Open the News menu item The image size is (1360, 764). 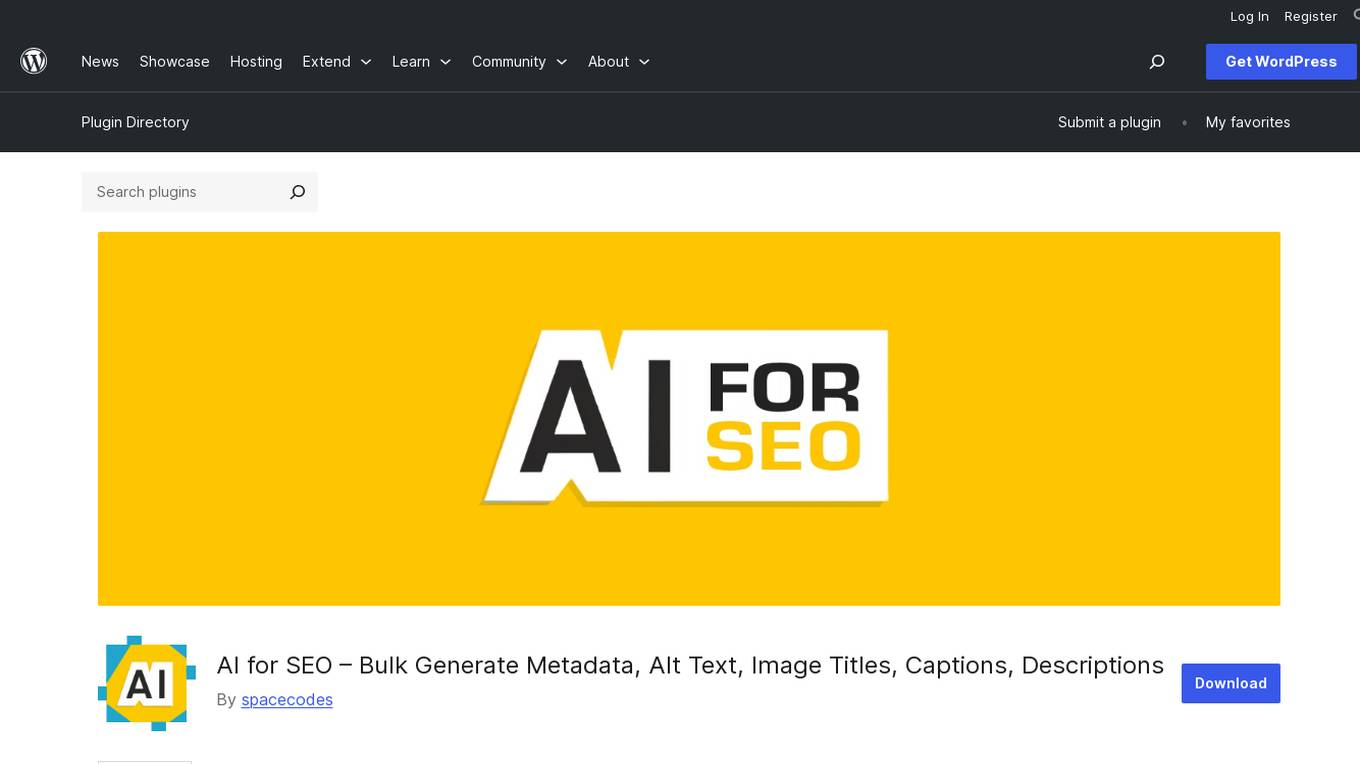tap(100, 62)
